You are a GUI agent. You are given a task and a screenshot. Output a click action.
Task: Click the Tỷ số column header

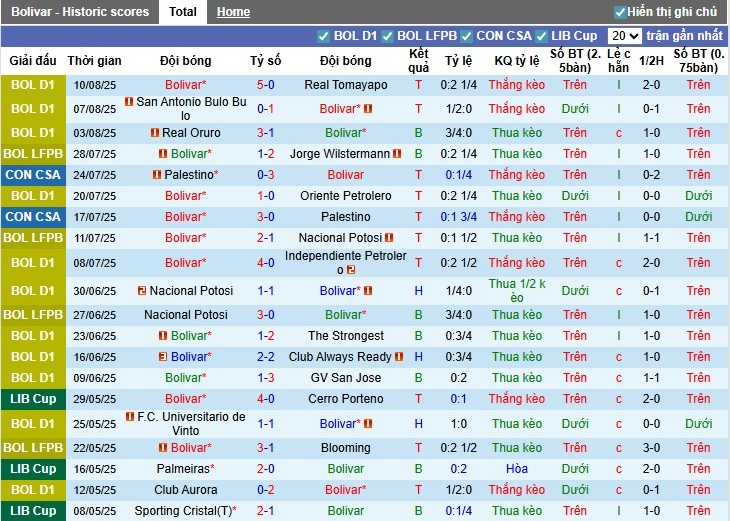[265, 61]
